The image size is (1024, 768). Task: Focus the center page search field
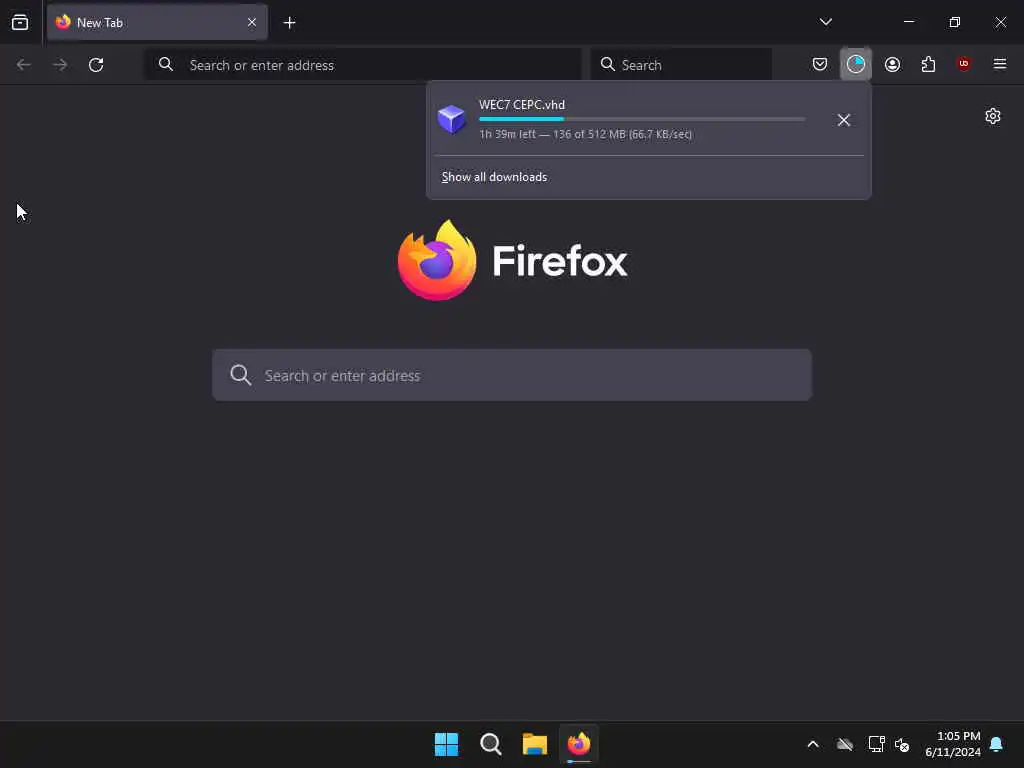pos(512,375)
